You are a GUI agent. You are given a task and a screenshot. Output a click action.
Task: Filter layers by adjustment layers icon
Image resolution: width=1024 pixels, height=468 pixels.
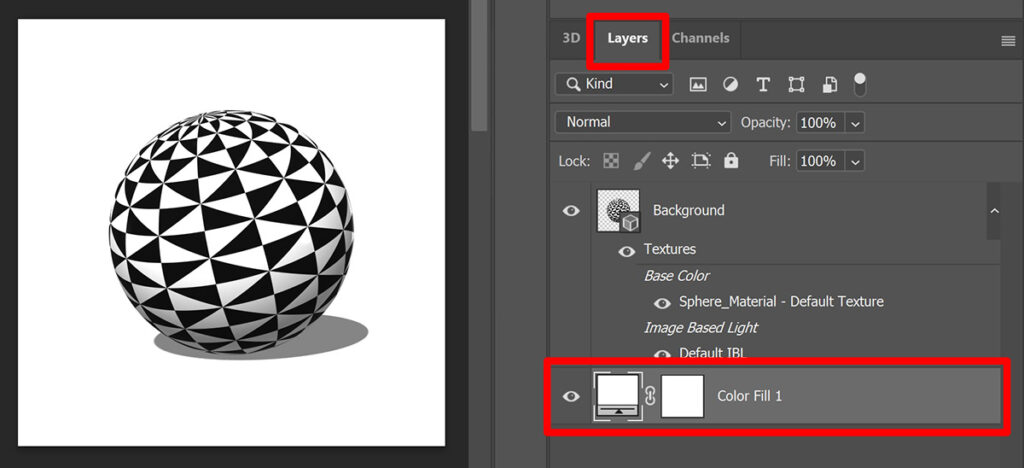pyautogui.click(x=730, y=84)
